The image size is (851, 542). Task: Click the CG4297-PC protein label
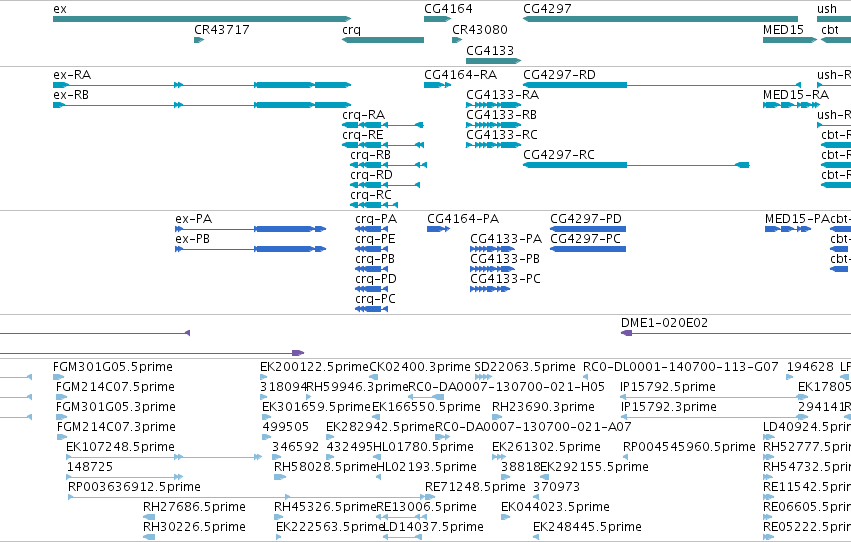[x=586, y=239]
